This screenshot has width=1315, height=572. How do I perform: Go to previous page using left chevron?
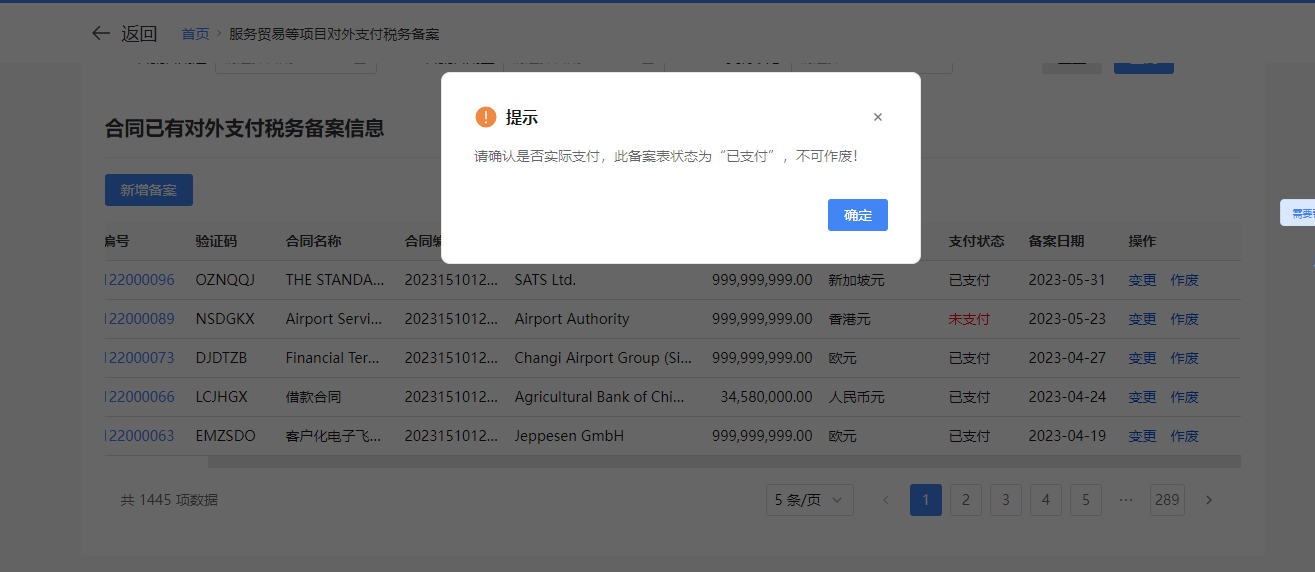tap(885, 500)
